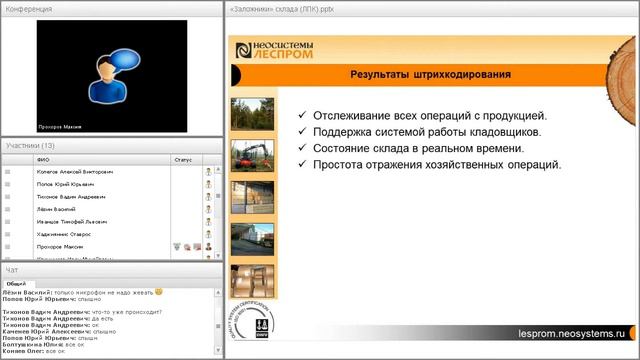The image size is (640, 360).
Task: Click bullet Отслеживание всех операций с продукцией
Action: click(x=430, y=116)
